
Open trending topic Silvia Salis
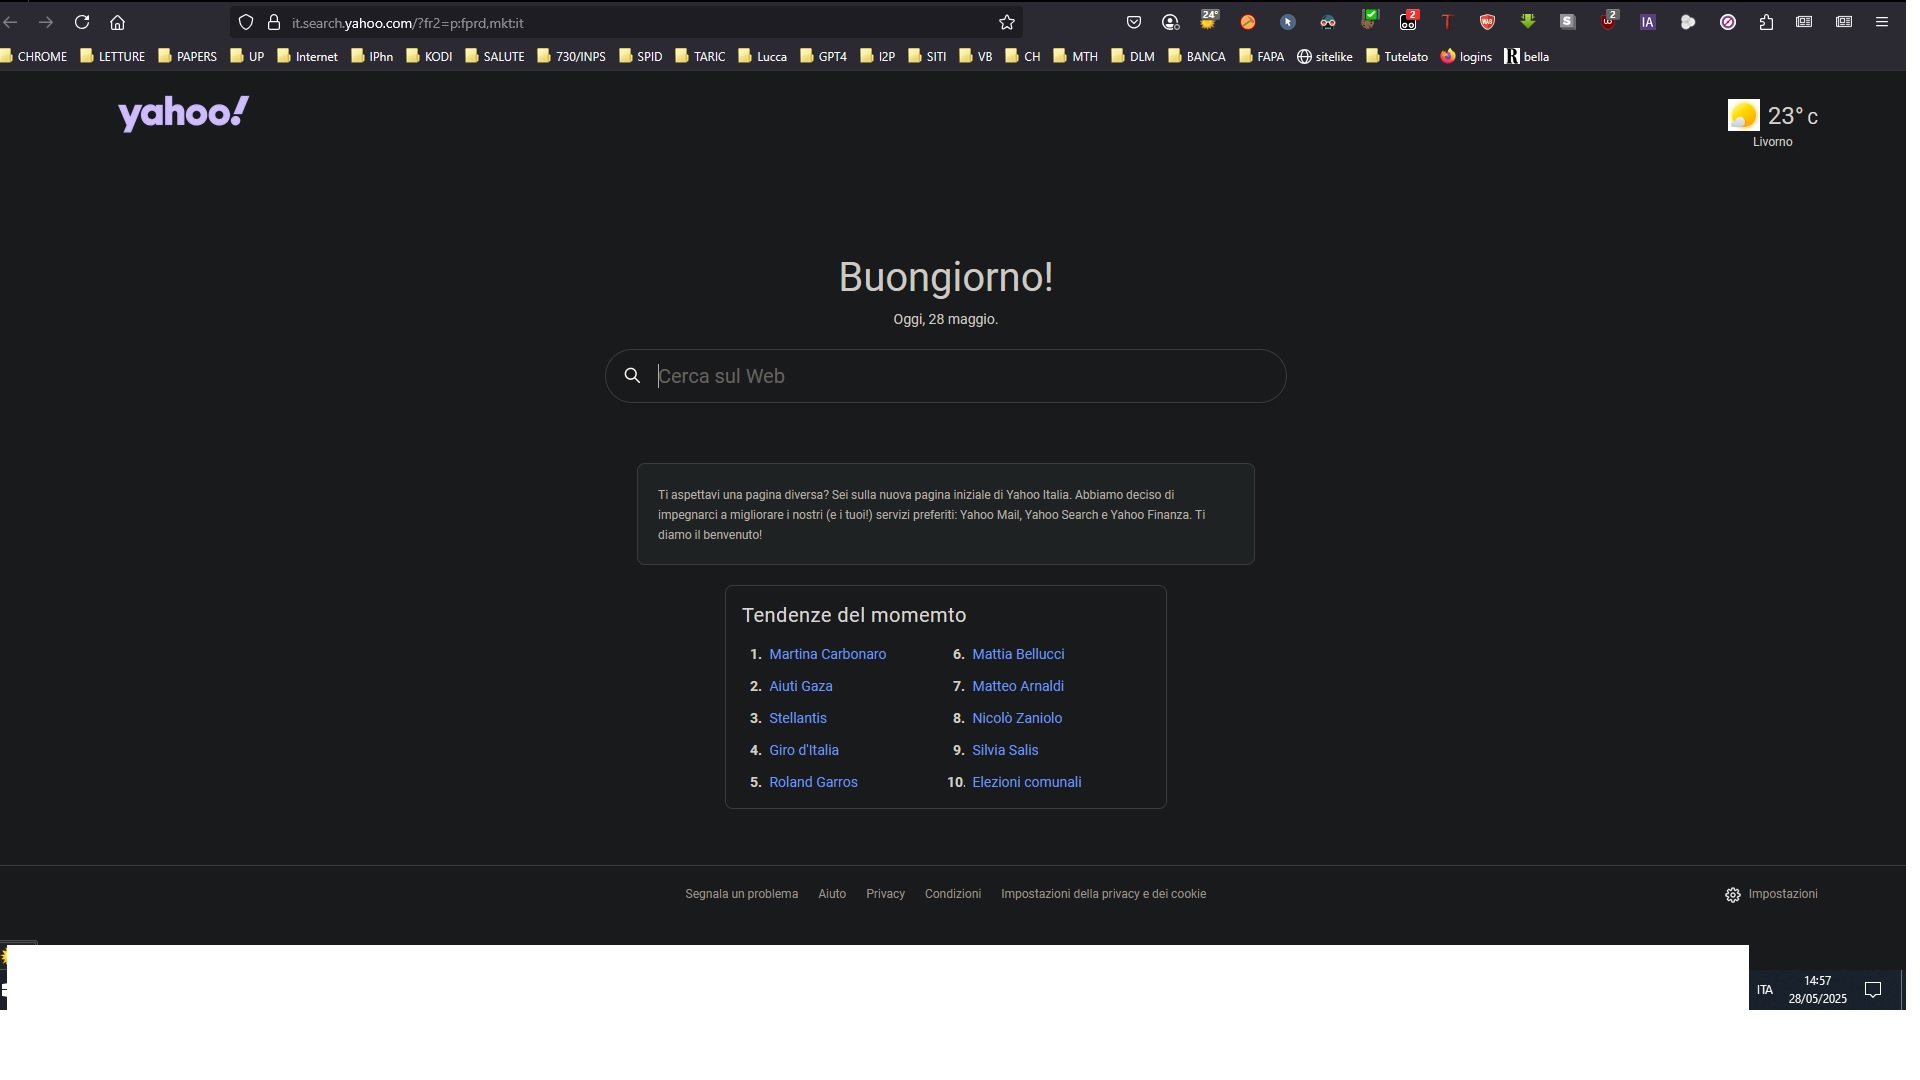[1005, 750]
